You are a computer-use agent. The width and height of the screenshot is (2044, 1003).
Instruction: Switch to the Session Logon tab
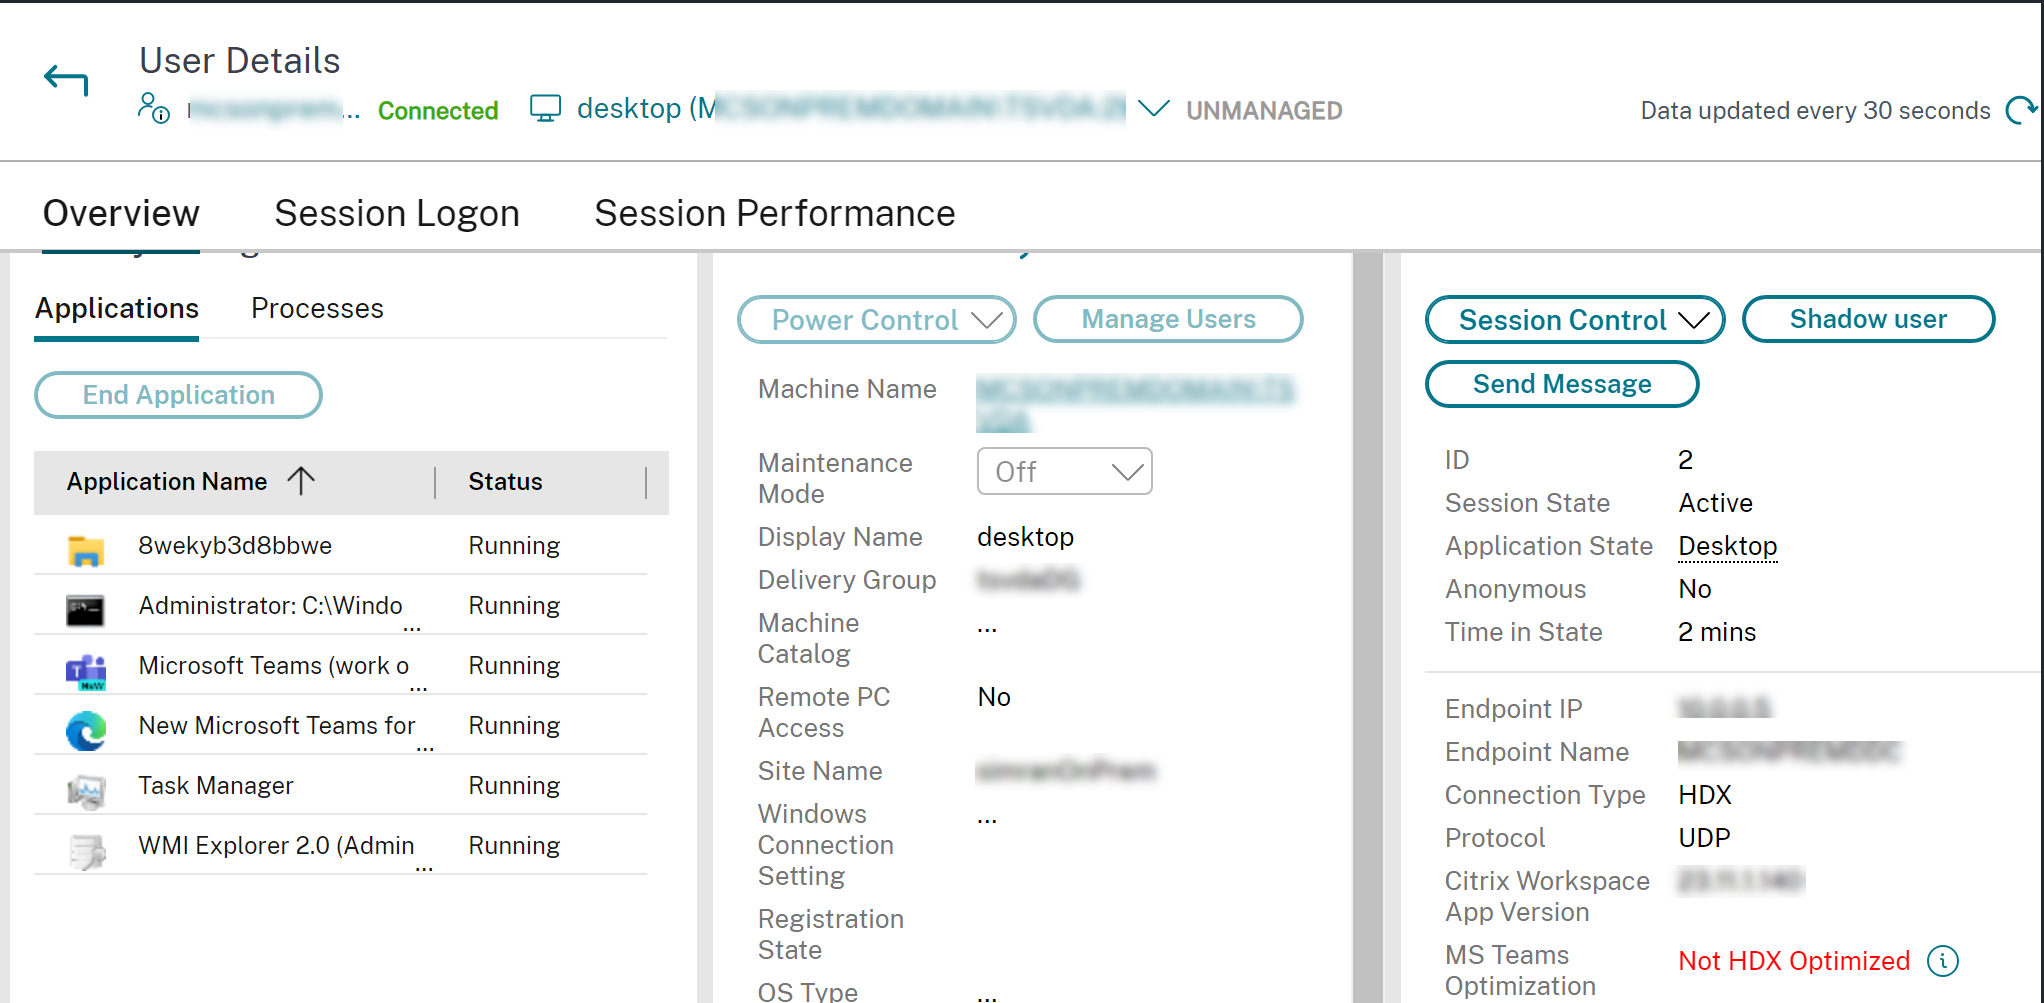(x=397, y=213)
